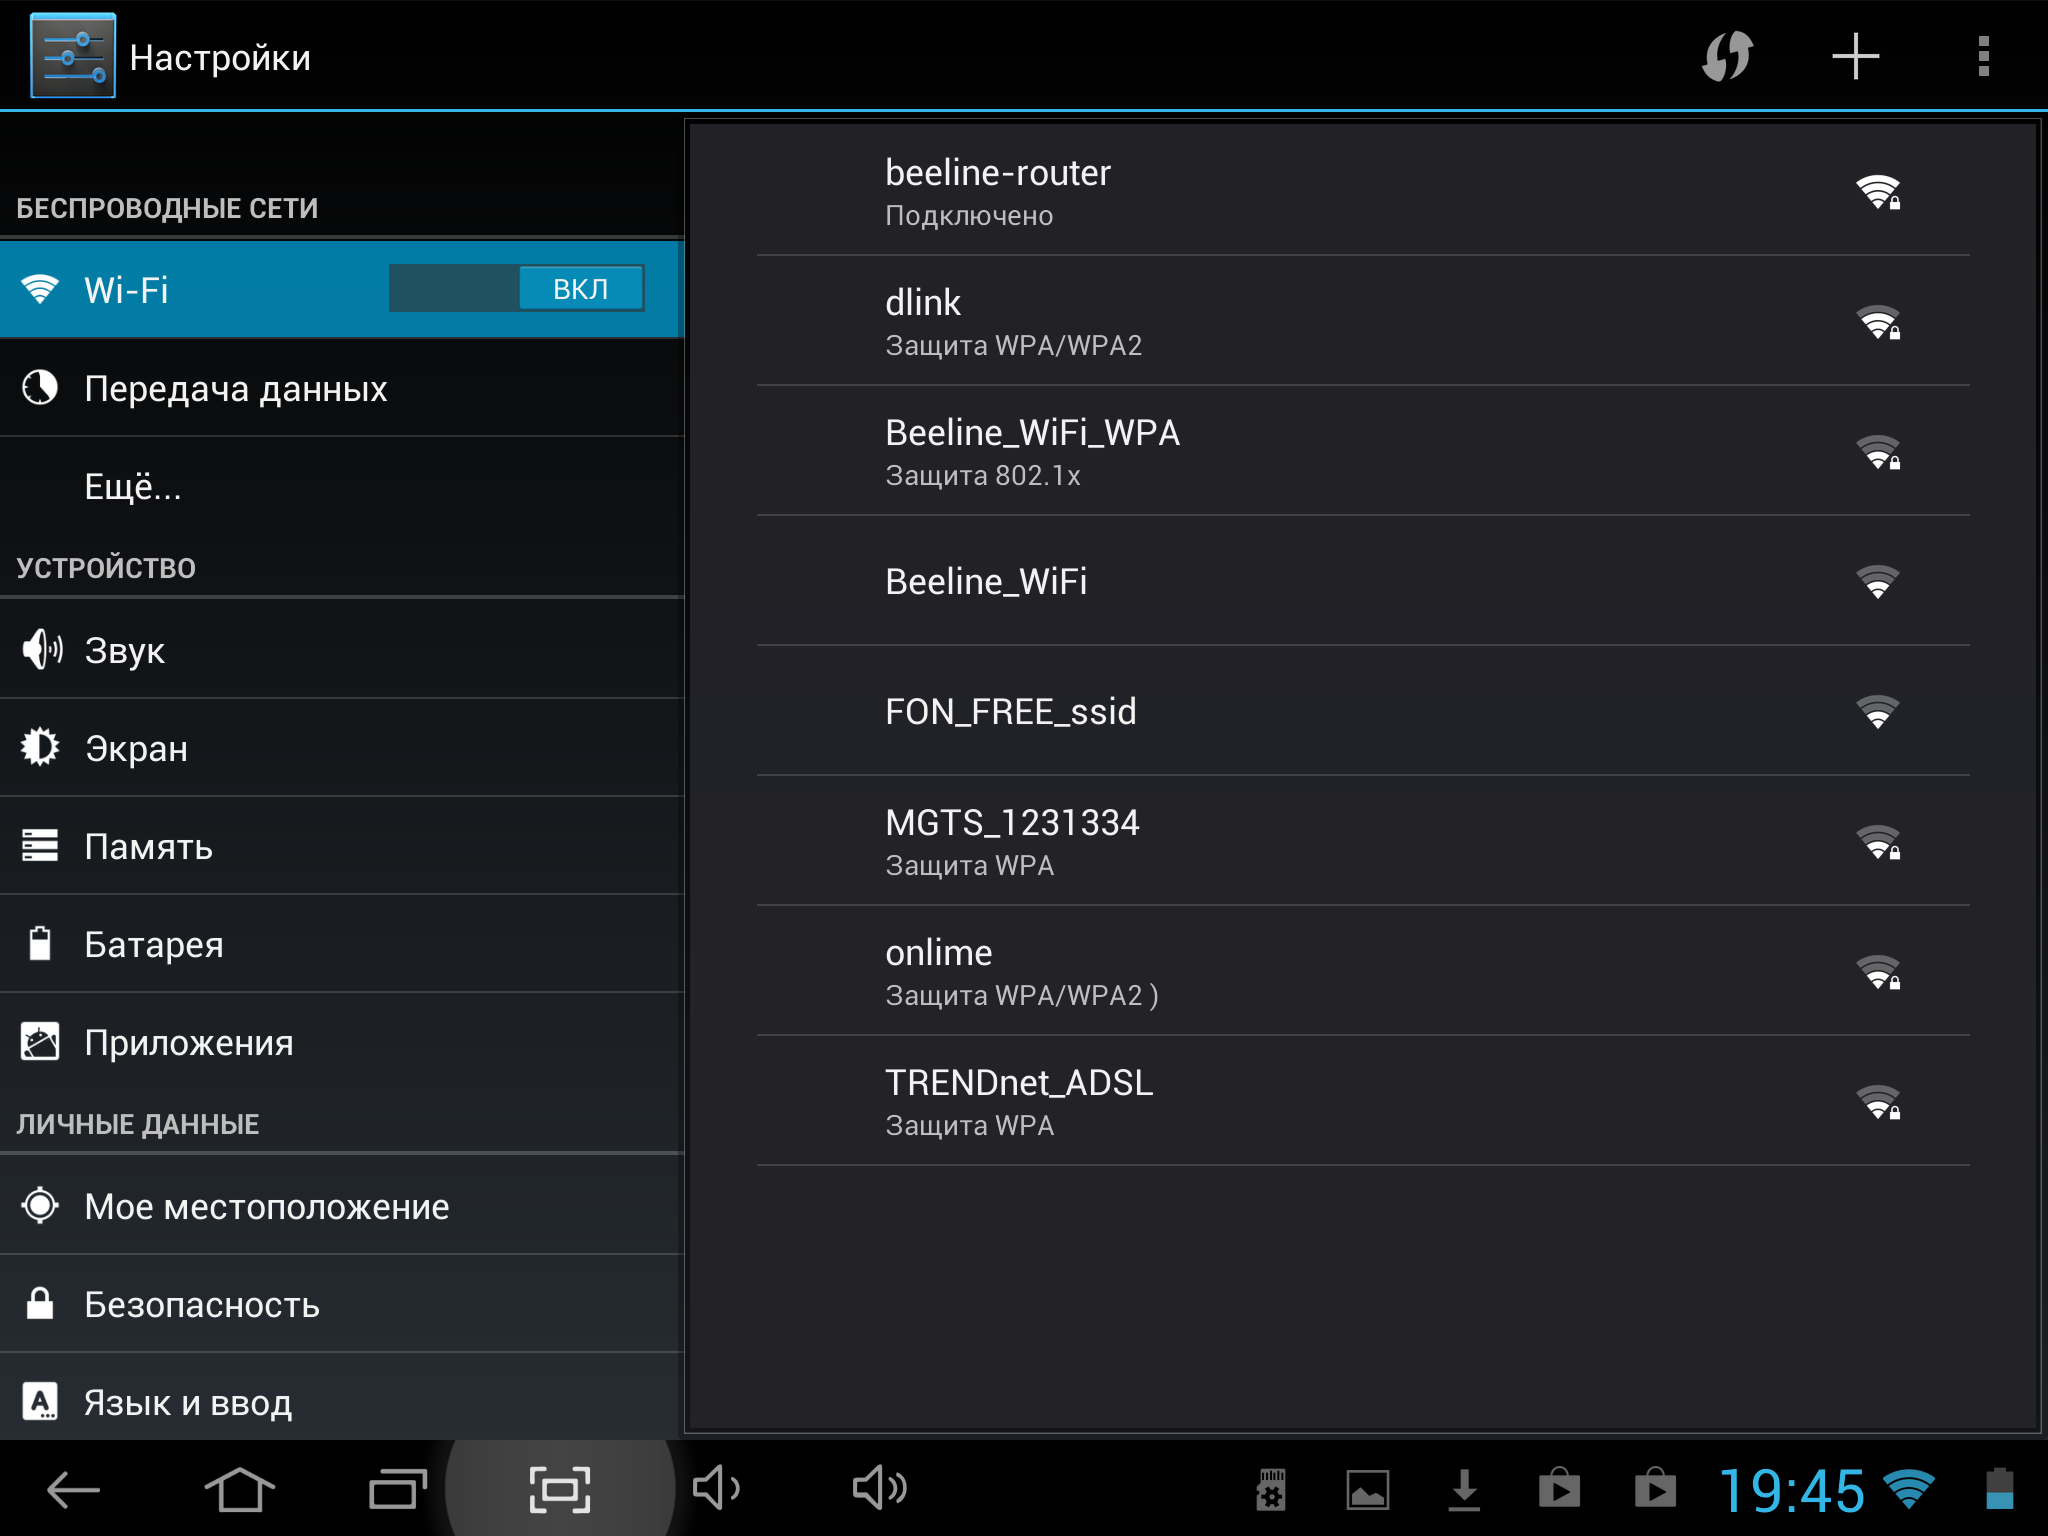Open Безопасность security settings
2048x1536 pixels.
(342, 1304)
